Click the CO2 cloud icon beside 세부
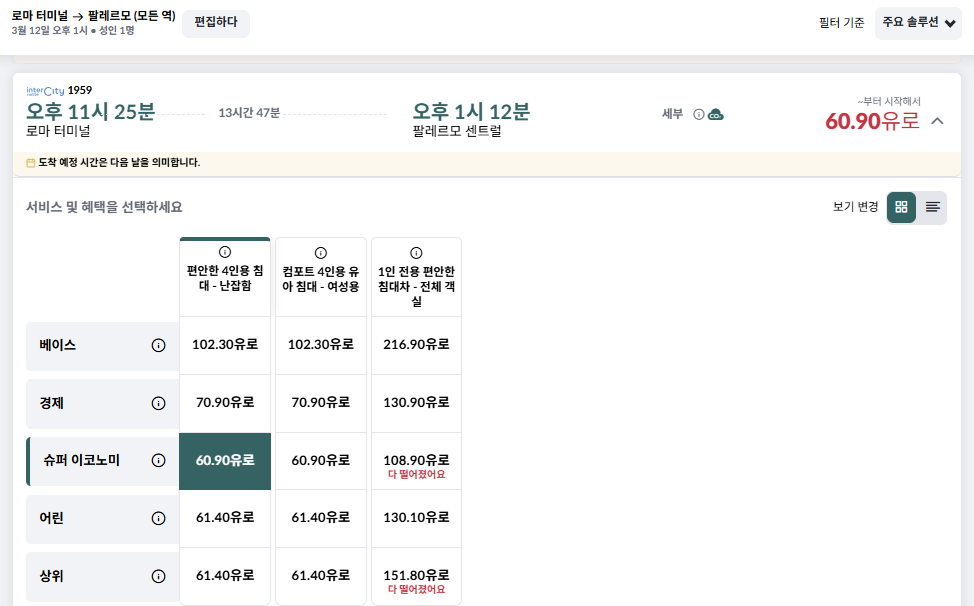 tap(716, 115)
